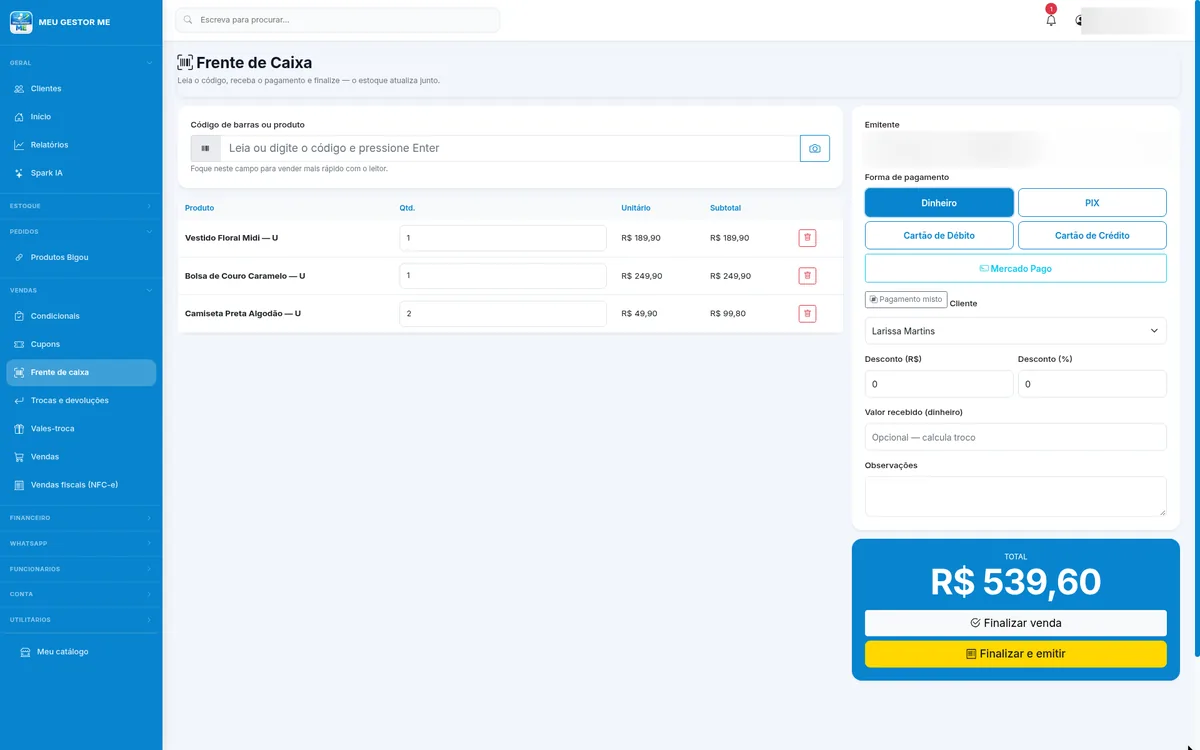Expand the WHATSAPP sidebar section
The width and height of the screenshot is (1200, 750).
click(x=81, y=543)
